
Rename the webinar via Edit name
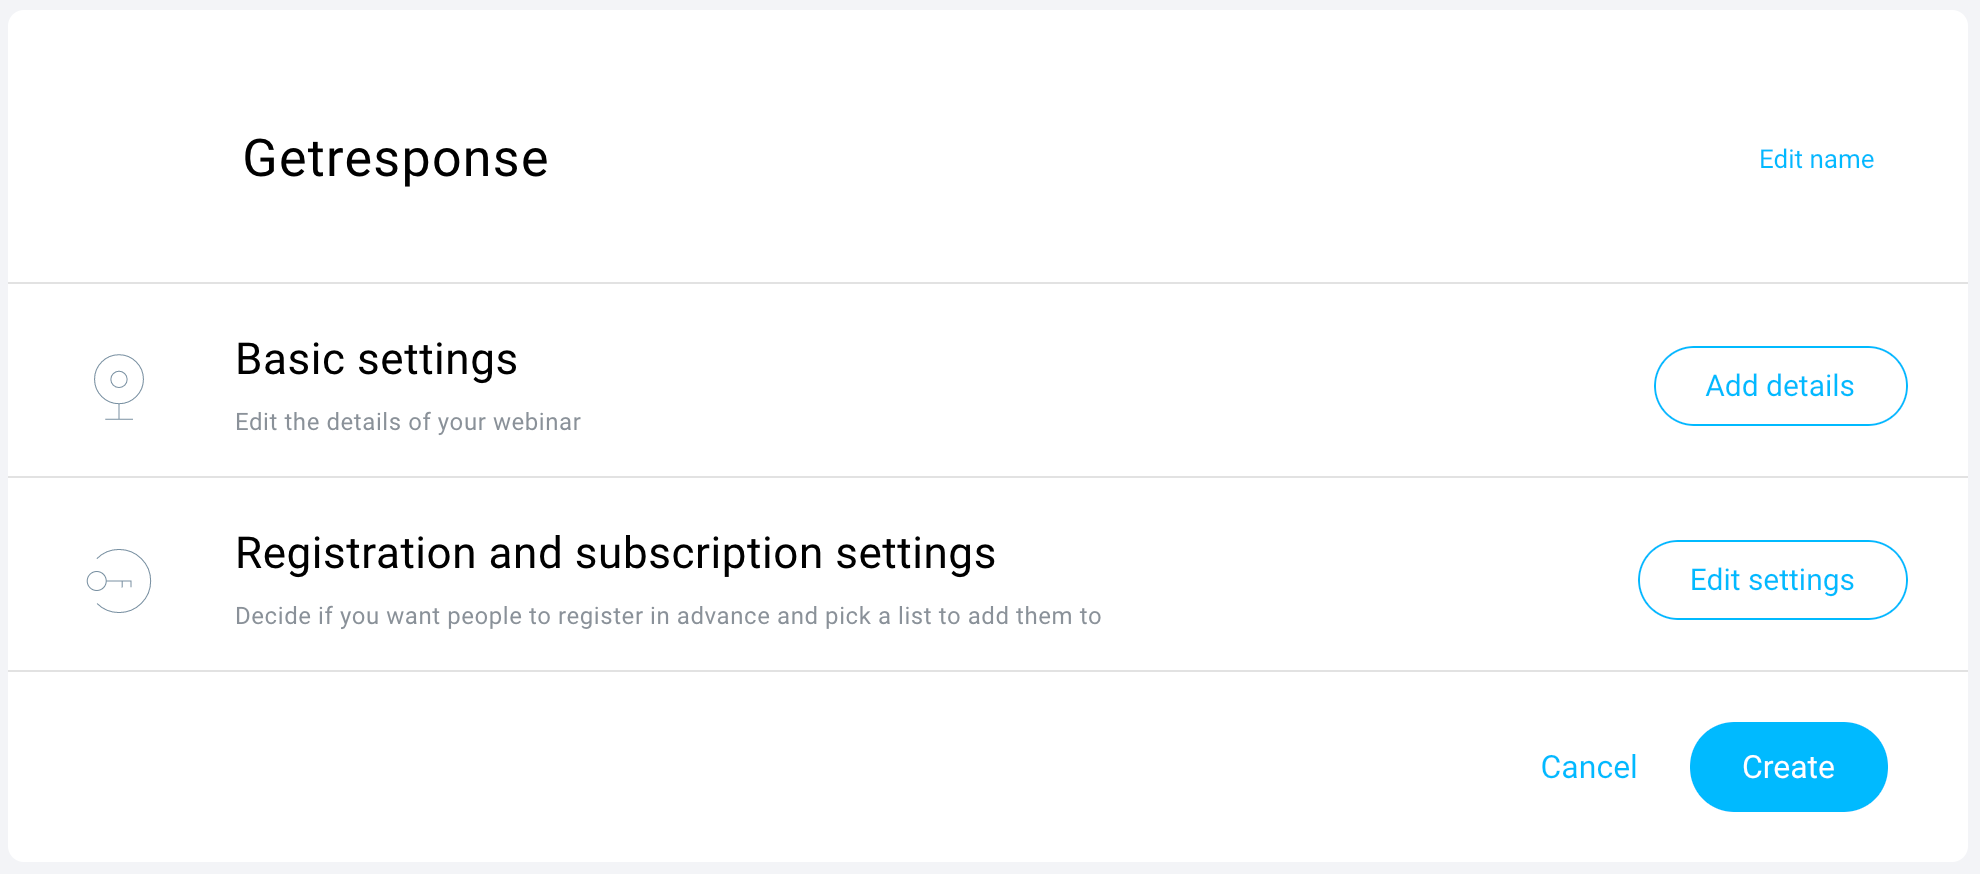[x=1816, y=159]
